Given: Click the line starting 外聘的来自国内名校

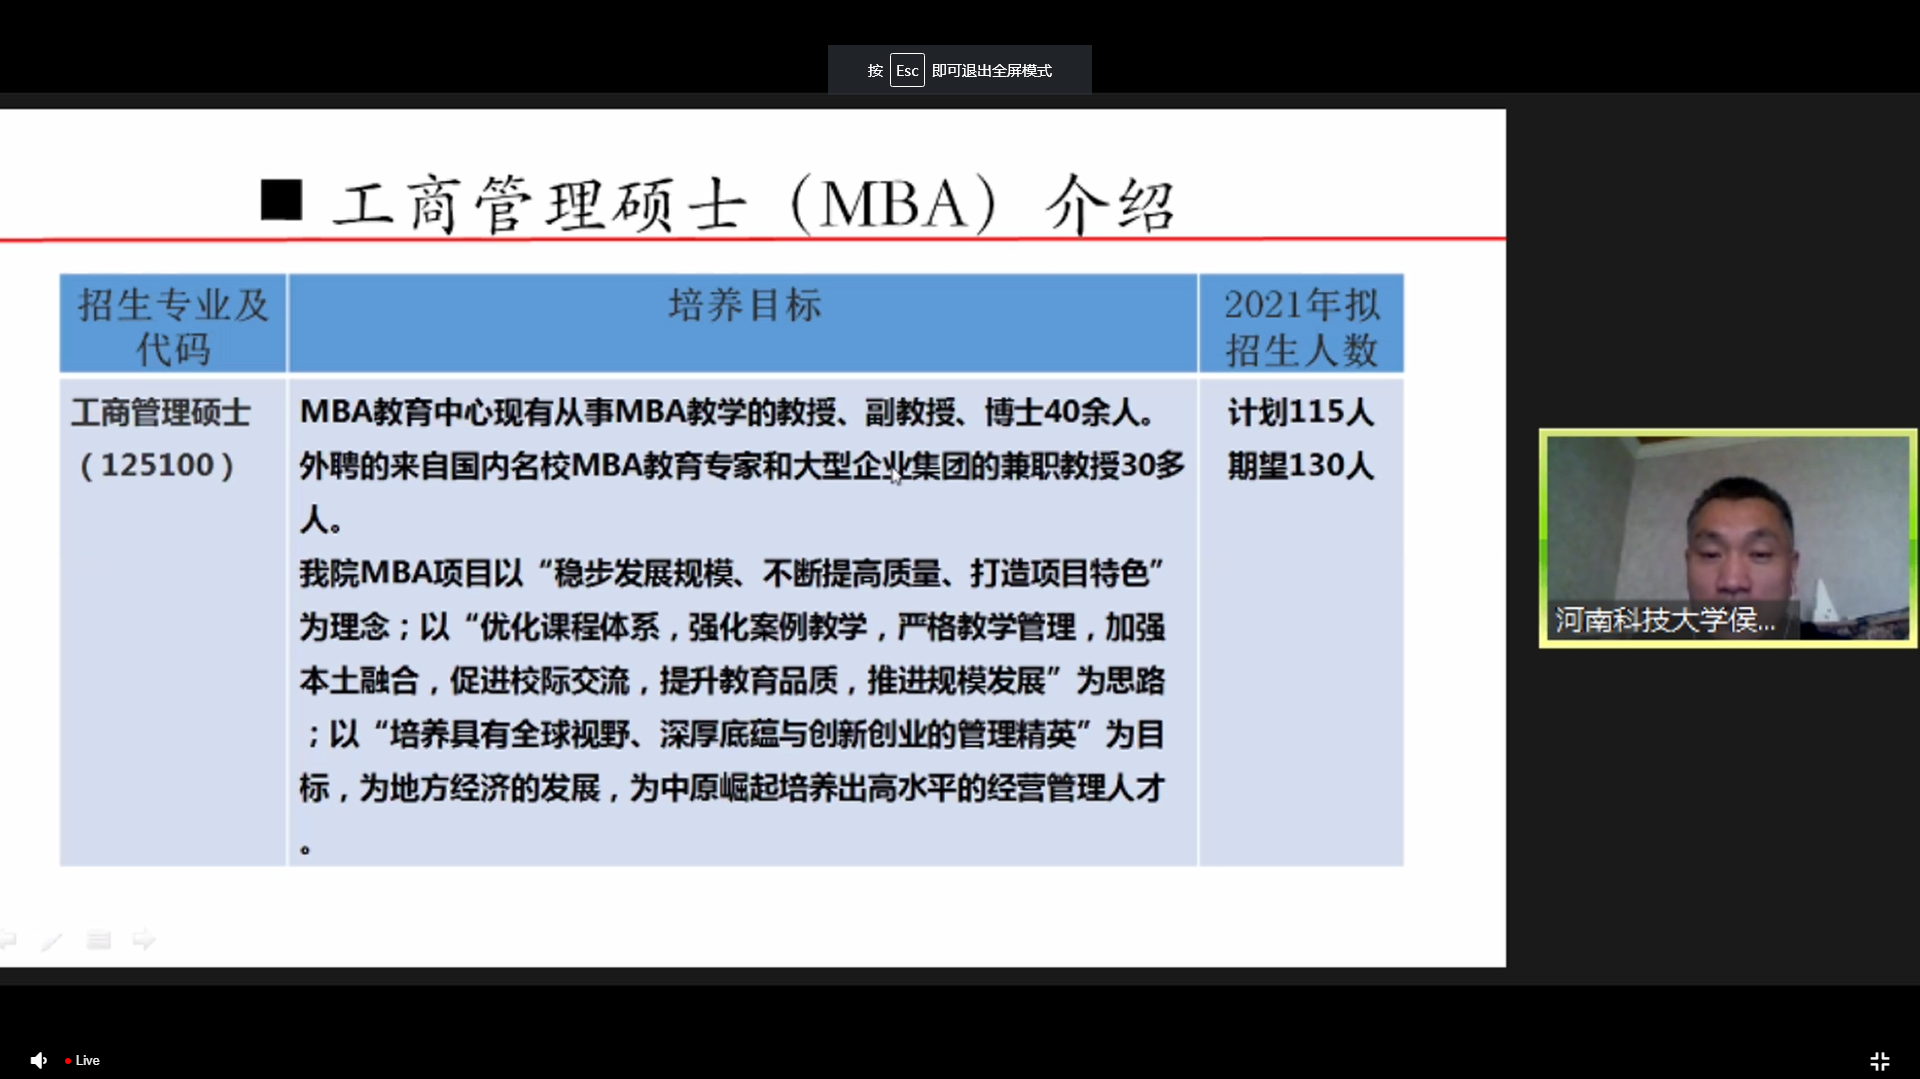Looking at the screenshot, I should tap(742, 465).
